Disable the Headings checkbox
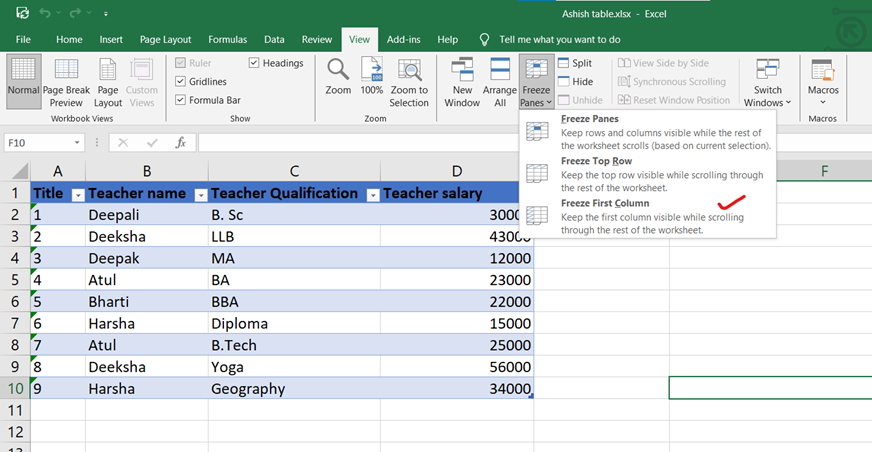Image resolution: width=872 pixels, height=452 pixels. pos(254,63)
